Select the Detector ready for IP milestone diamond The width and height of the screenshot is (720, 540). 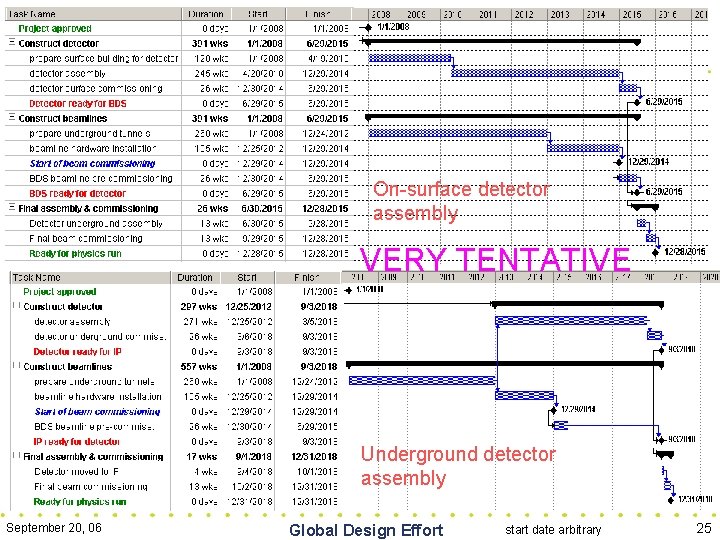click(x=661, y=350)
